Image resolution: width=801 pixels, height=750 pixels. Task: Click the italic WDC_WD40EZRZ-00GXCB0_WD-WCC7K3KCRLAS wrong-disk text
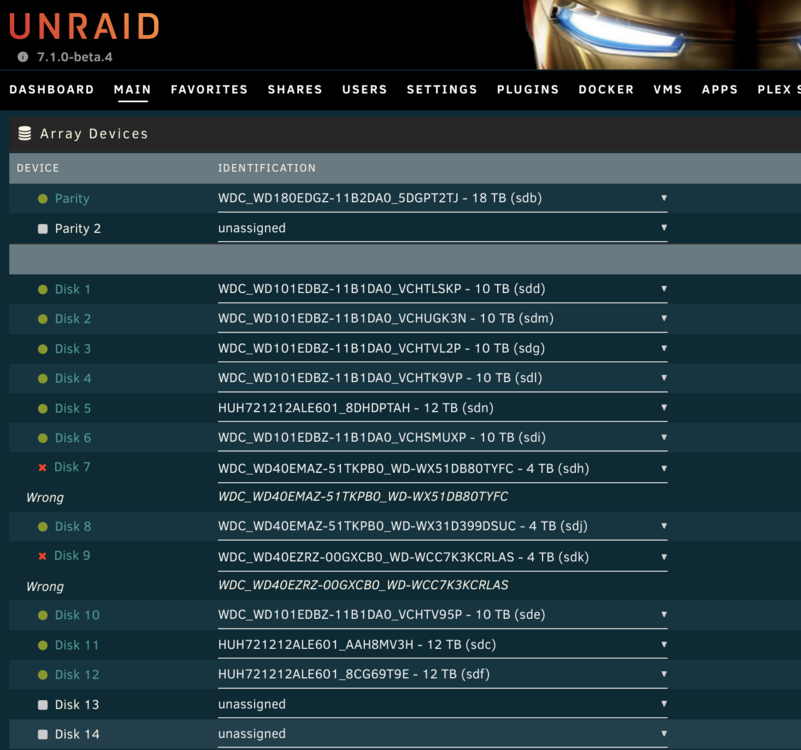coord(363,585)
